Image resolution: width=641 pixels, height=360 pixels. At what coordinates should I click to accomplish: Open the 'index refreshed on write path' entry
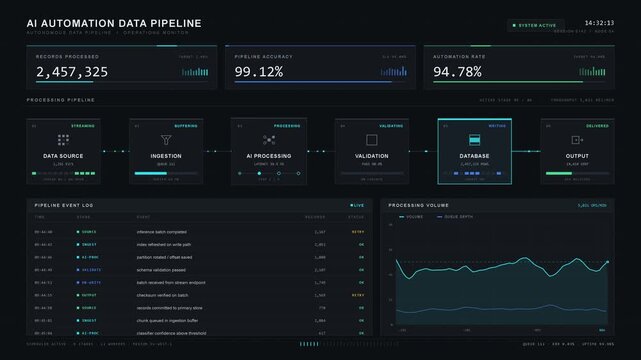pyautogui.click(x=199, y=245)
